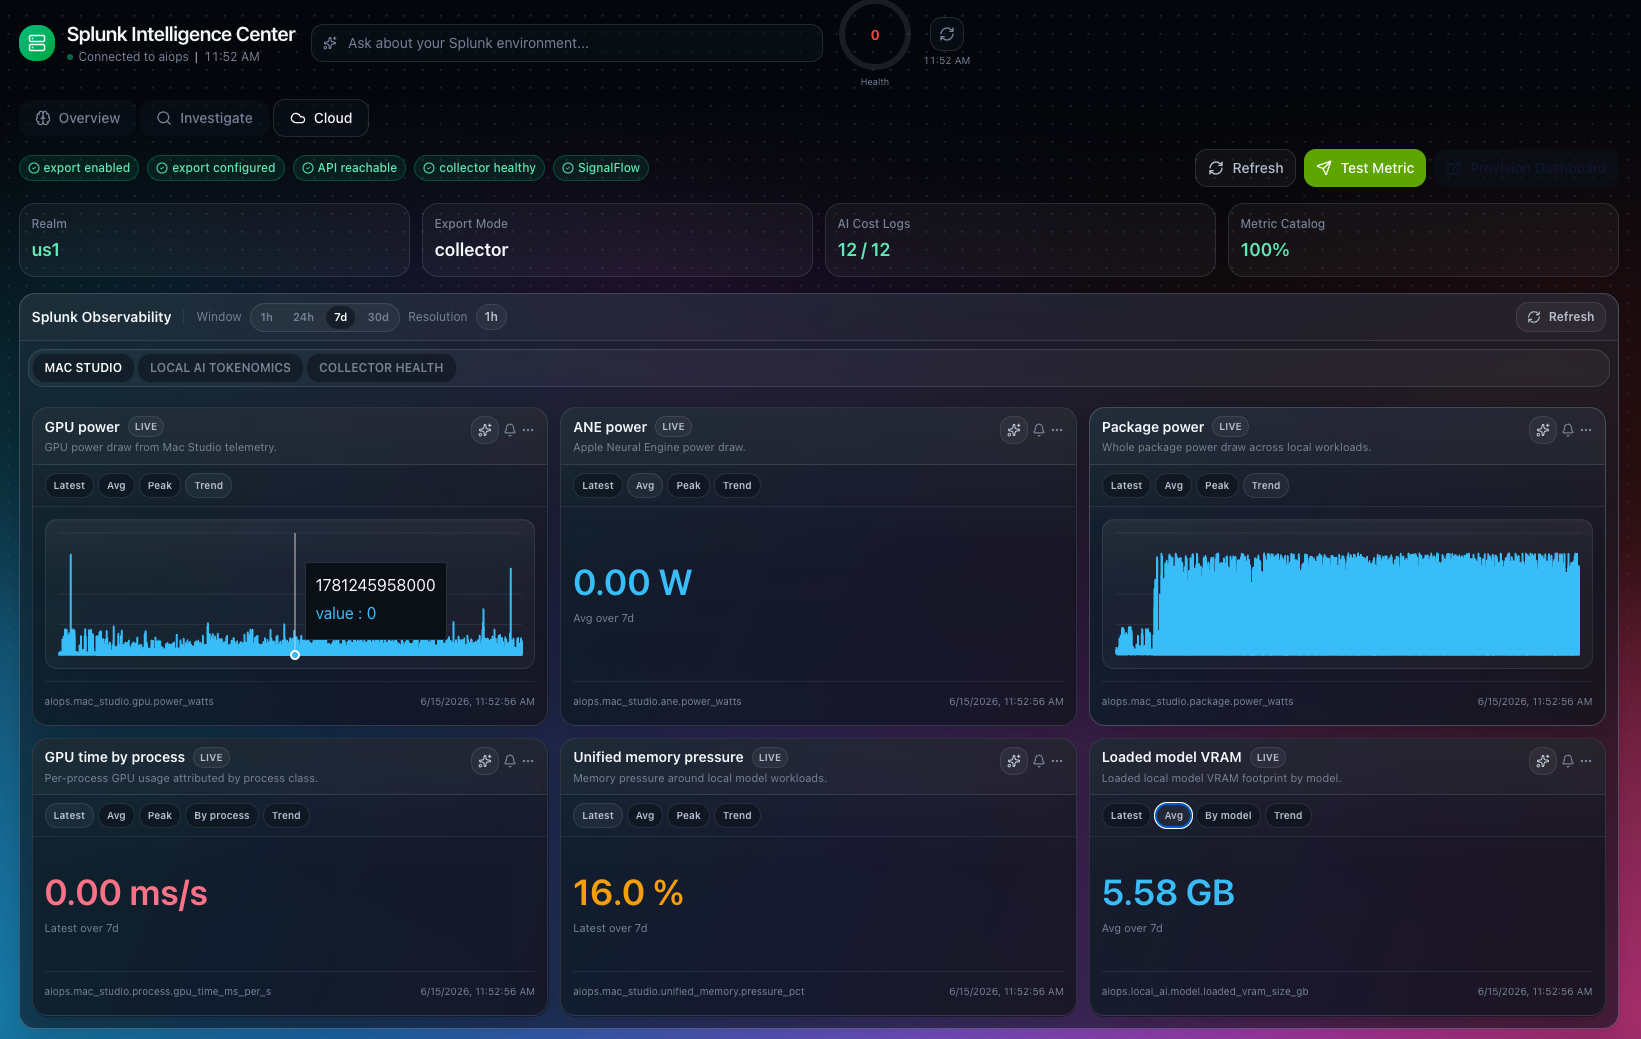Image resolution: width=1641 pixels, height=1039 pixels.
Task: Switch to MAC STUDIO tab
Action: click(x=83, y=368)
